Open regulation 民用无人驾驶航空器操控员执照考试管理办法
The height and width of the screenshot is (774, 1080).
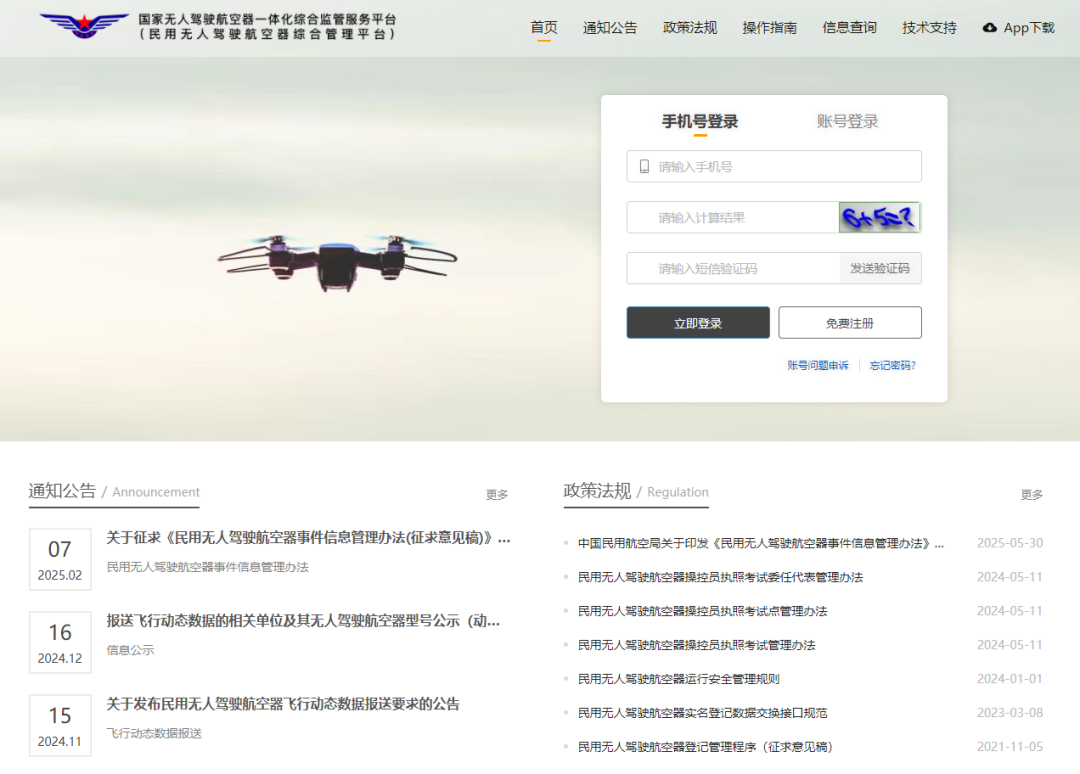click(696, 645)
